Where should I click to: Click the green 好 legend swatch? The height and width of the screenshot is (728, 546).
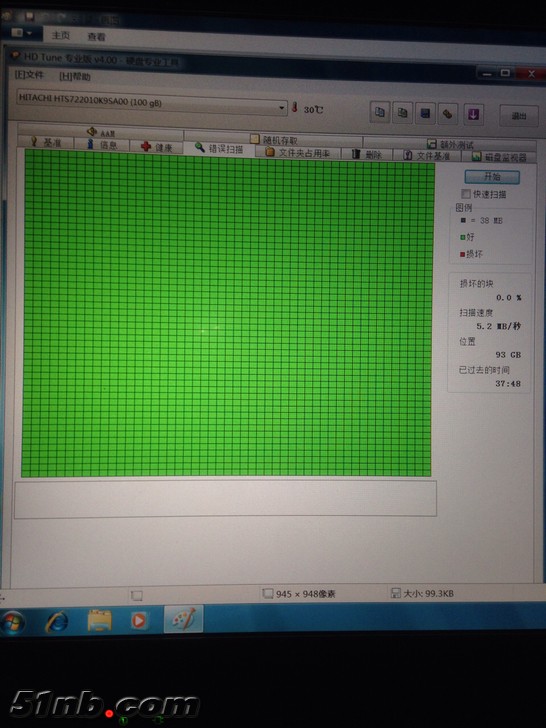[x=462, y=237]
